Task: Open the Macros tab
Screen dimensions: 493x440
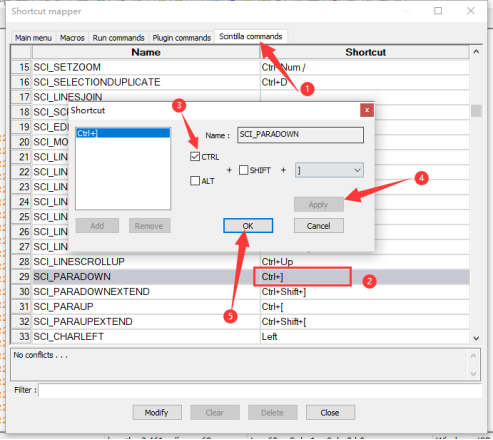Action: (72, 38)
